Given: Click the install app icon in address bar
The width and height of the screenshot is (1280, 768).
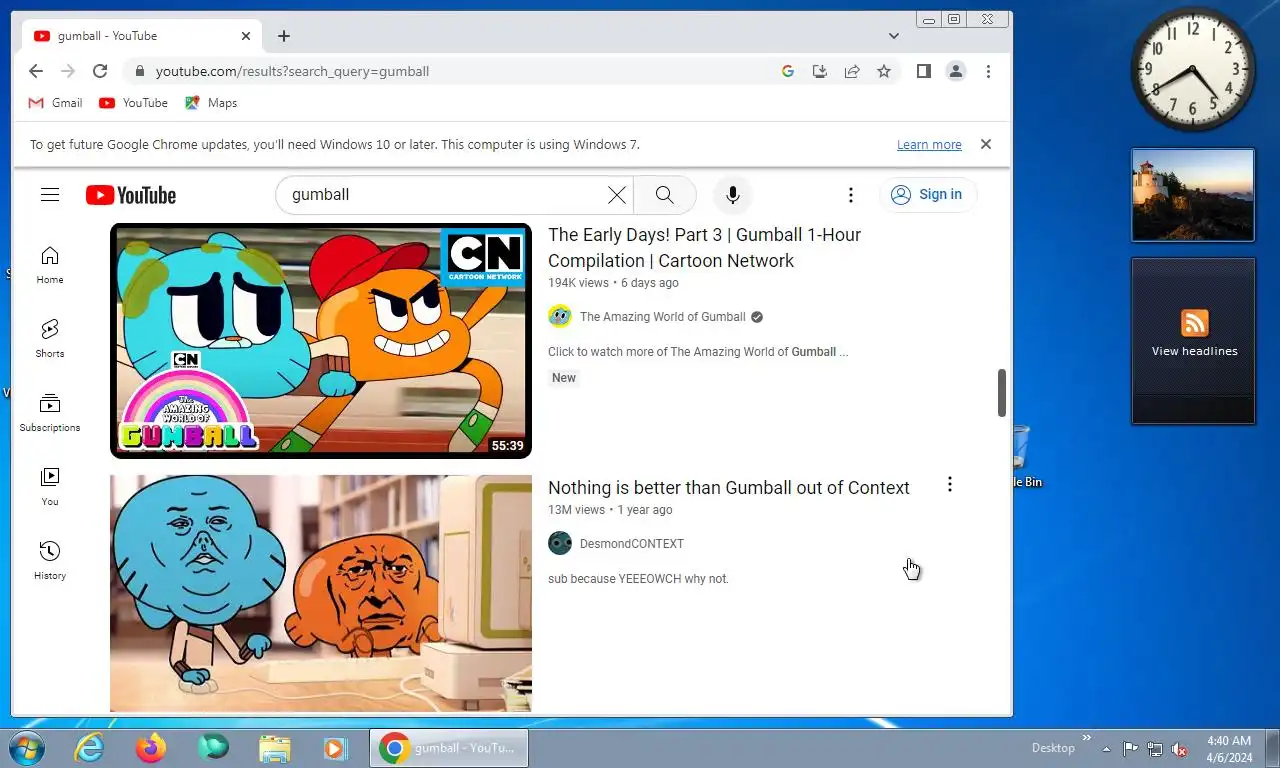Looking at the screenshot, I should (820, 71).
